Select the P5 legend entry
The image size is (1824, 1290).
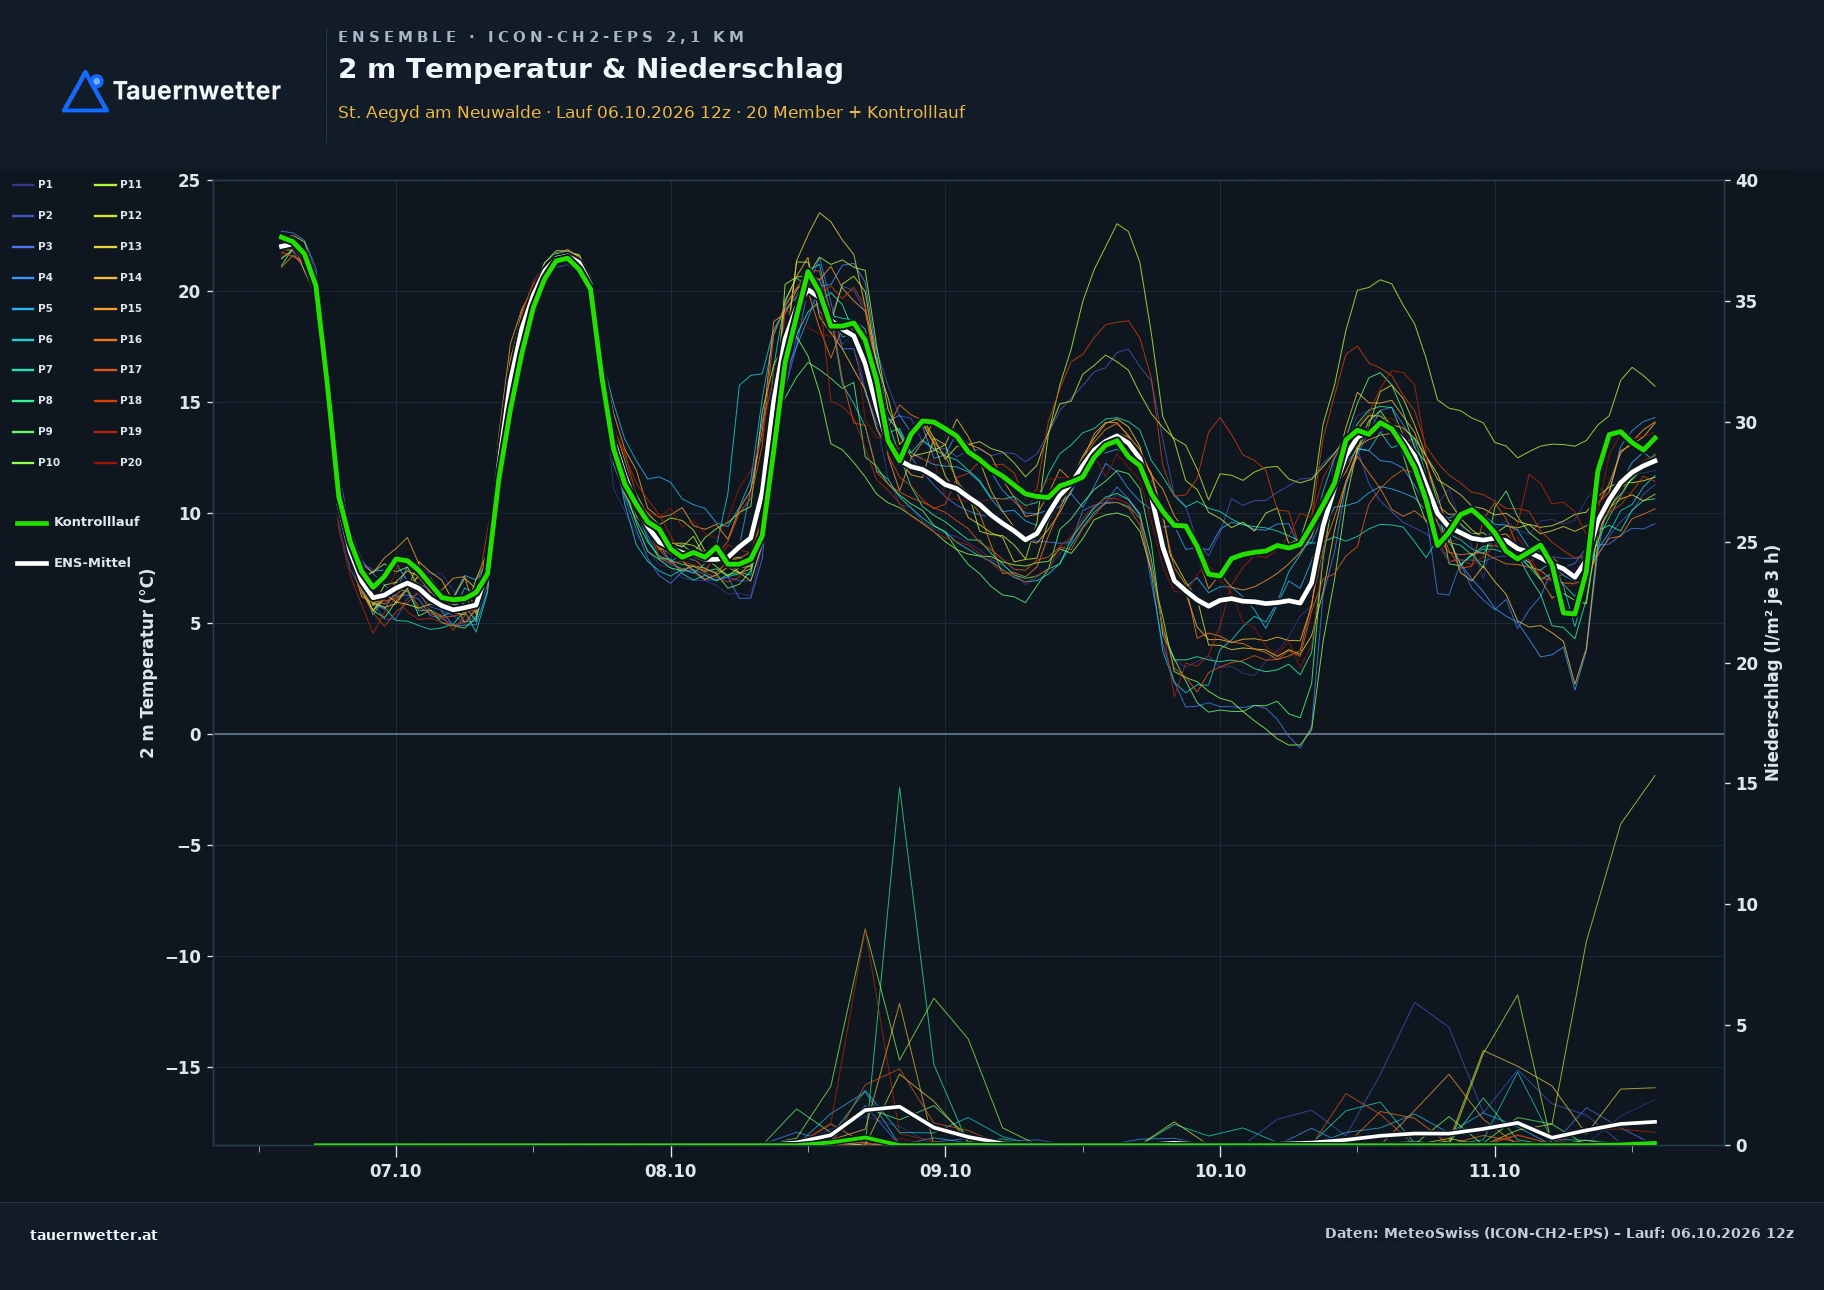[x=33, y=308]
